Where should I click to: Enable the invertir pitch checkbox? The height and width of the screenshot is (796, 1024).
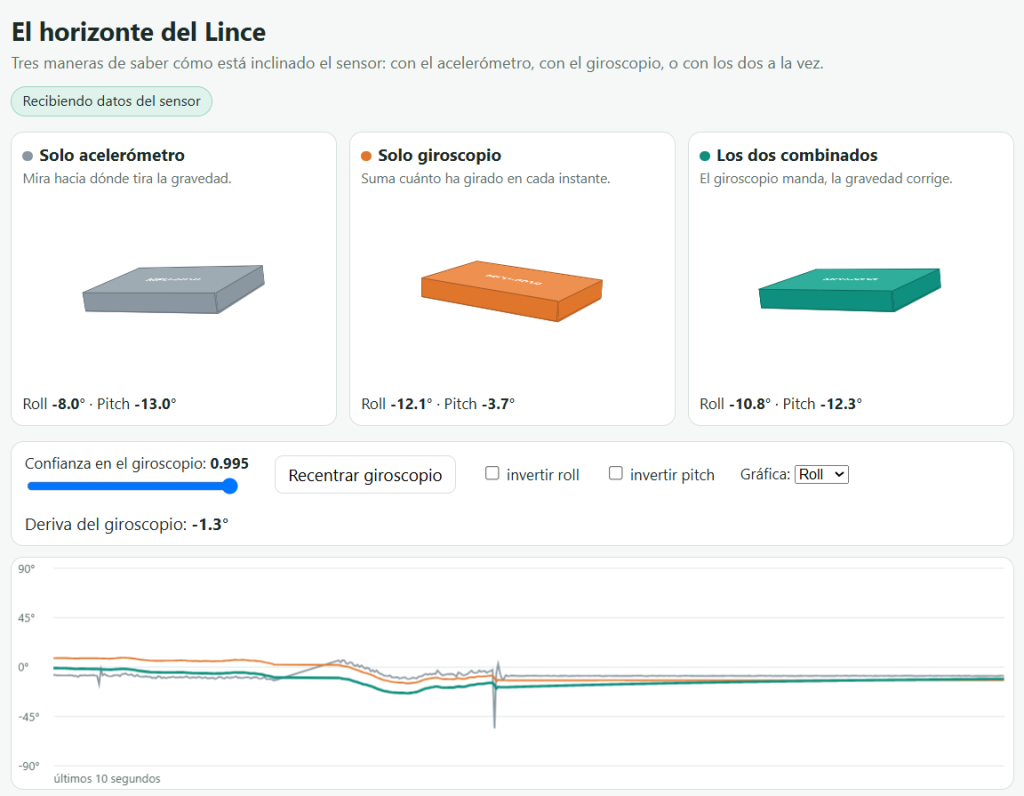click(615, 473)
